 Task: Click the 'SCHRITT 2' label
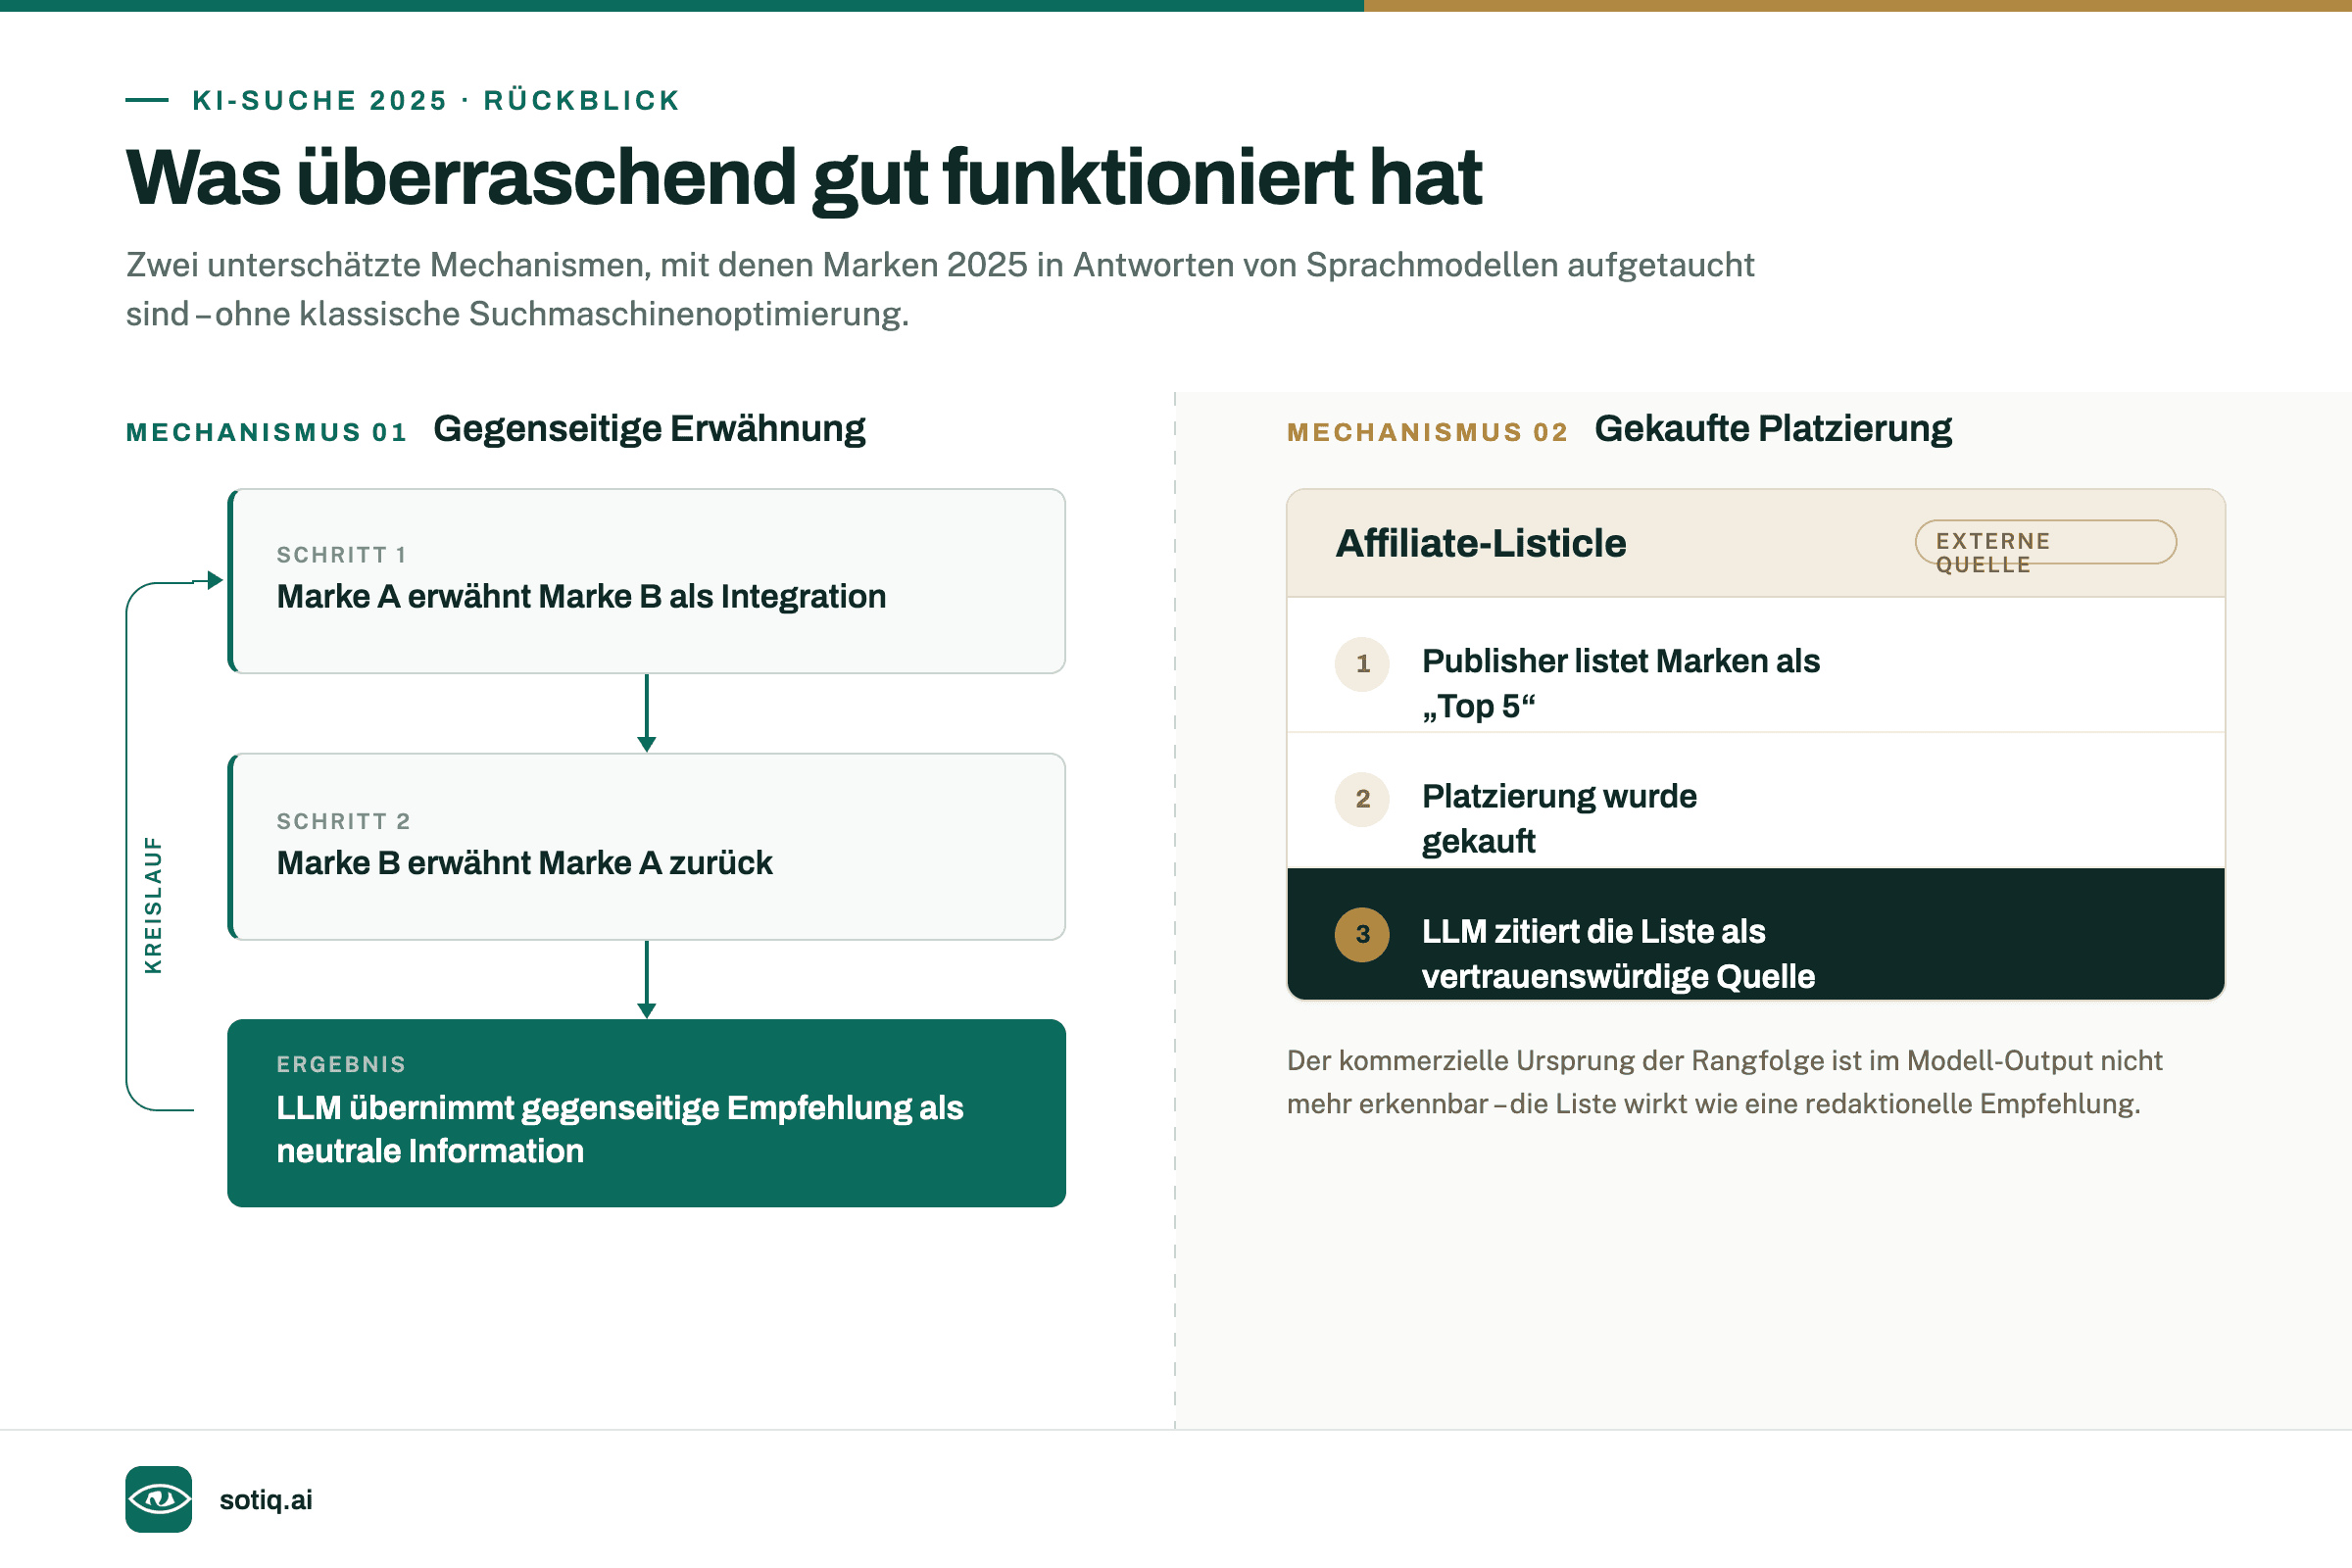(344, 821)
